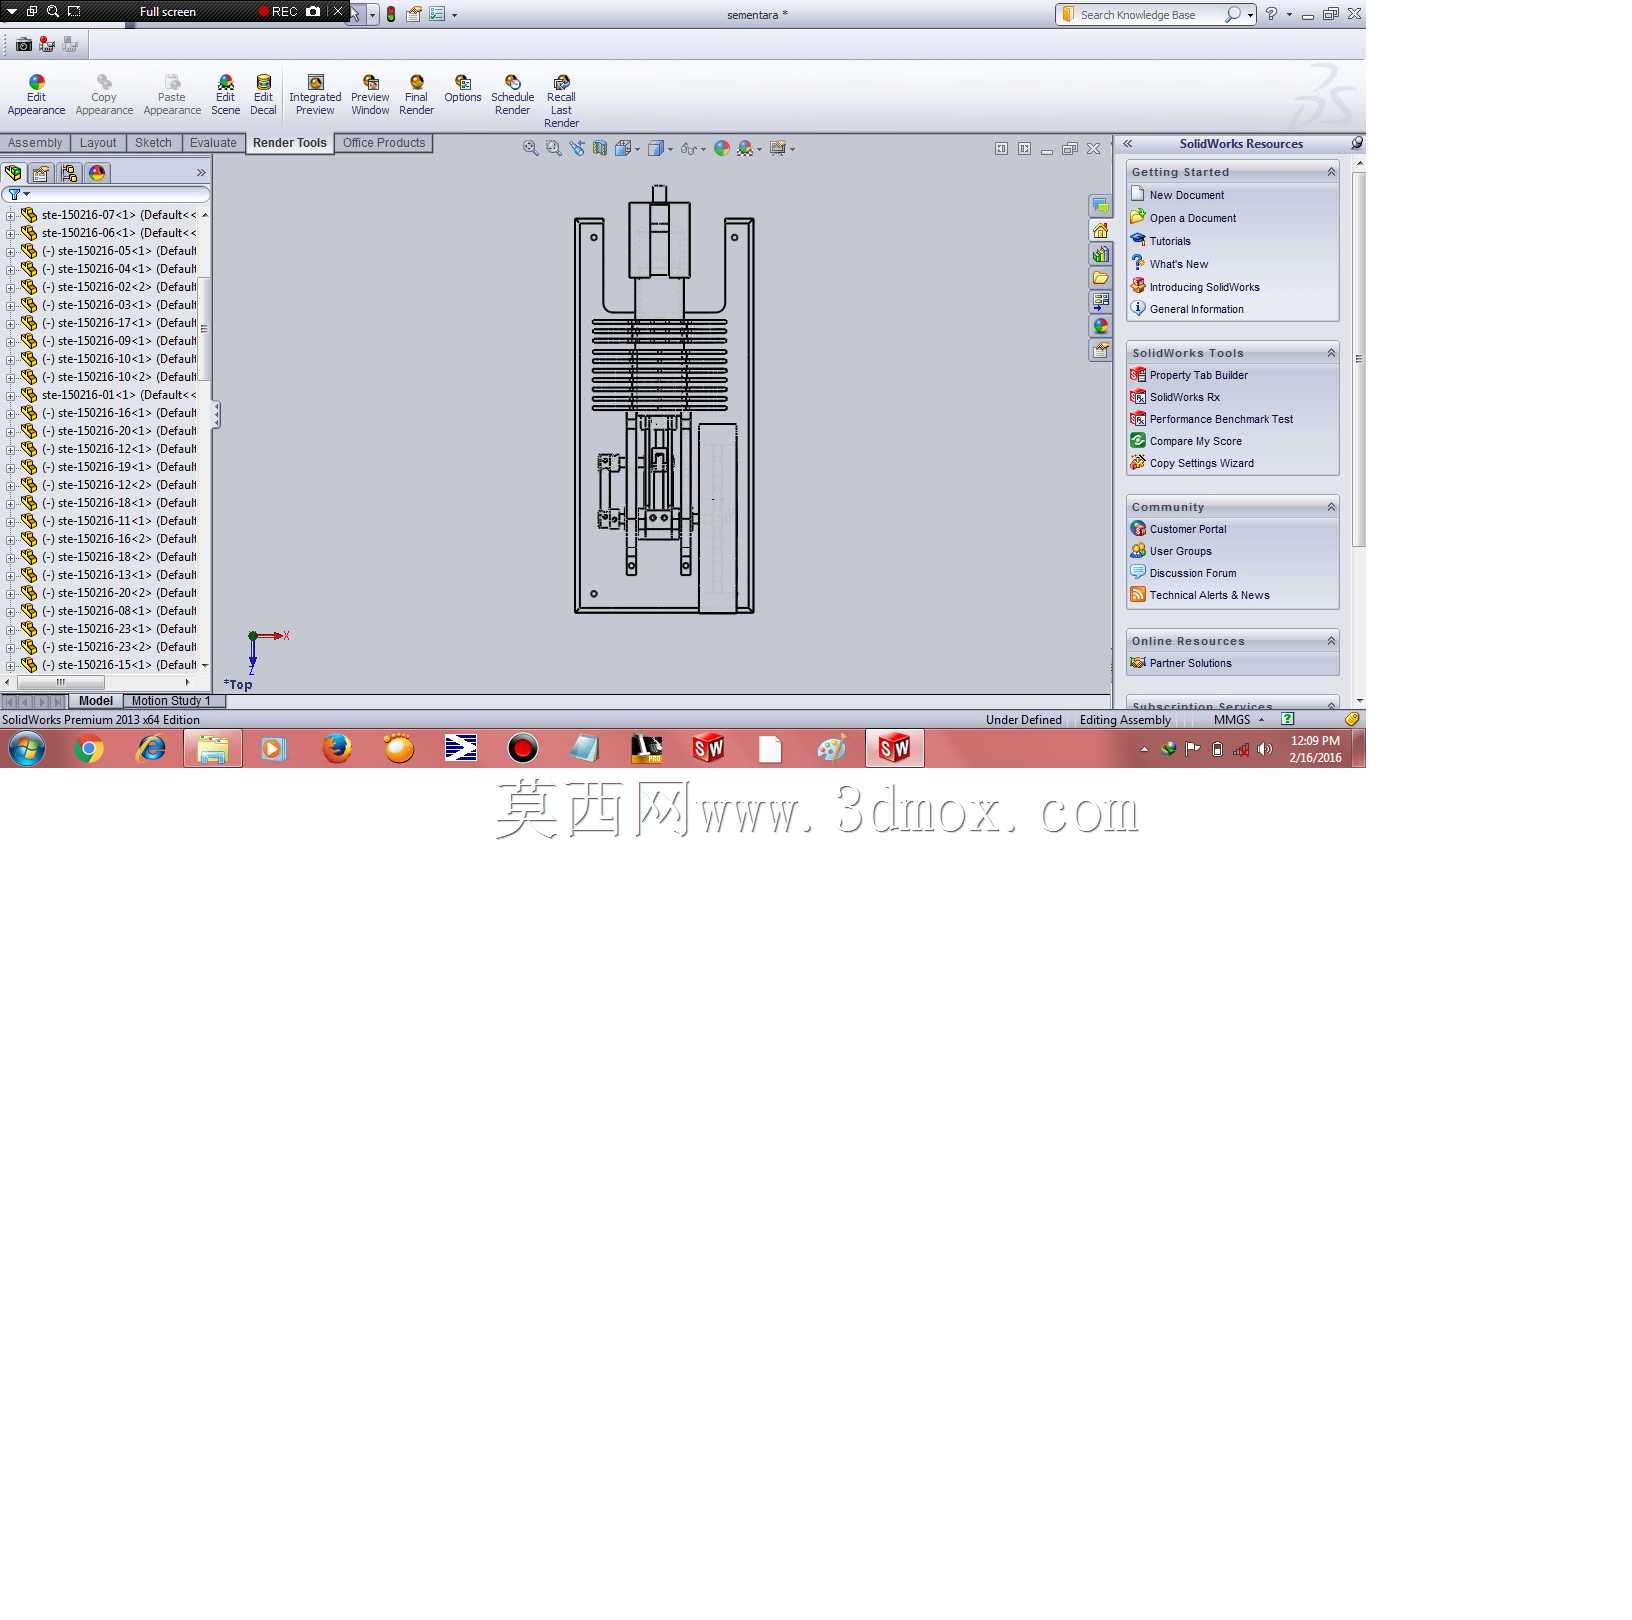Expand the FeatureManager panel with the chevron

[201, 173]
